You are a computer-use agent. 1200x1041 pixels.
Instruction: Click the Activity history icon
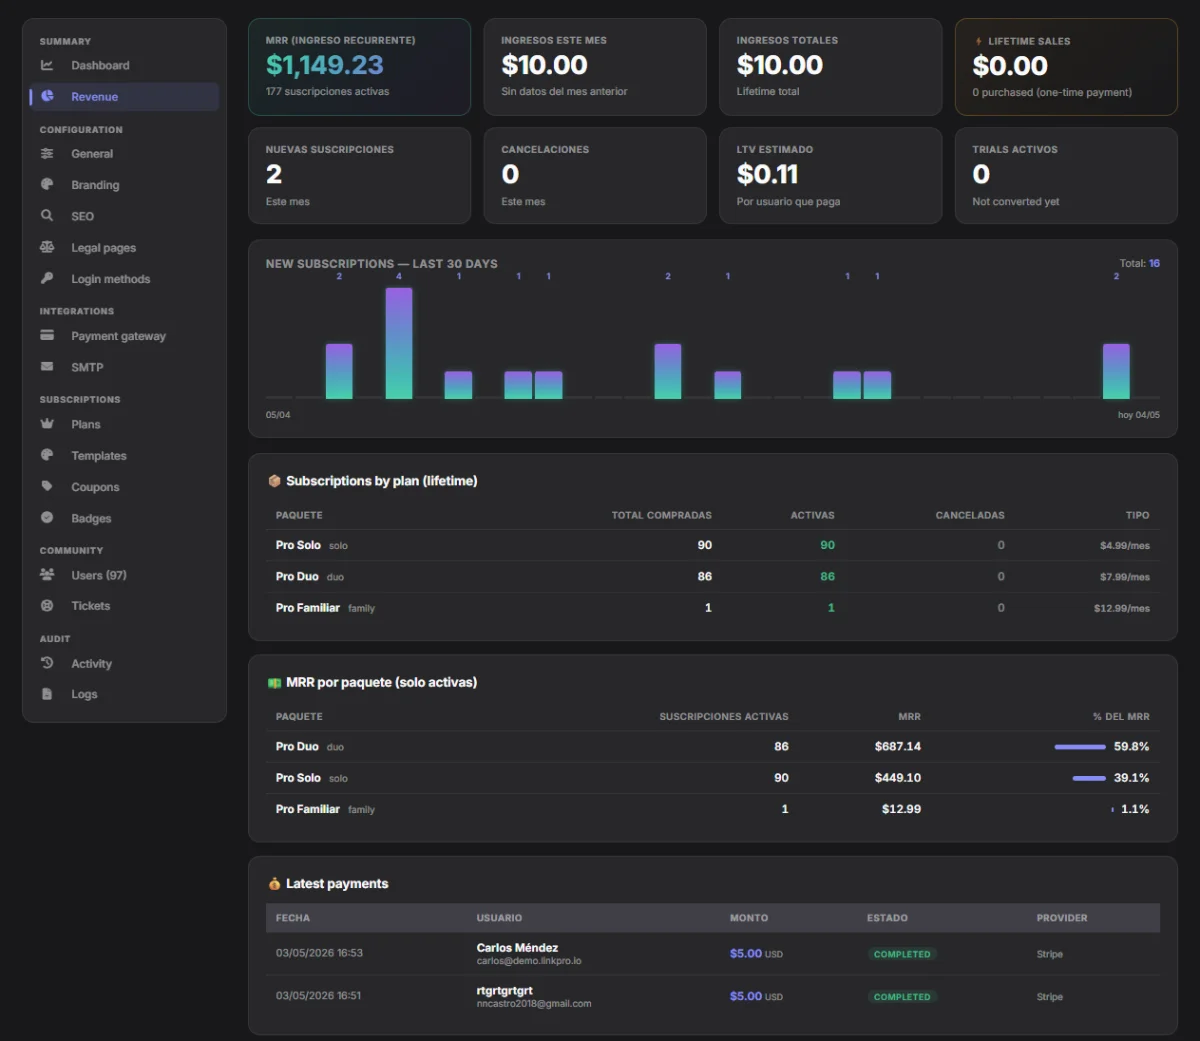point(47,663)
